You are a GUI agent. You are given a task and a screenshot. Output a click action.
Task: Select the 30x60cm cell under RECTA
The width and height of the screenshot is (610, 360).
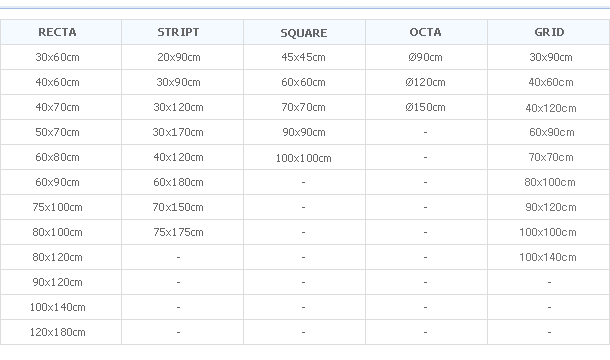(x=61, y=57)
